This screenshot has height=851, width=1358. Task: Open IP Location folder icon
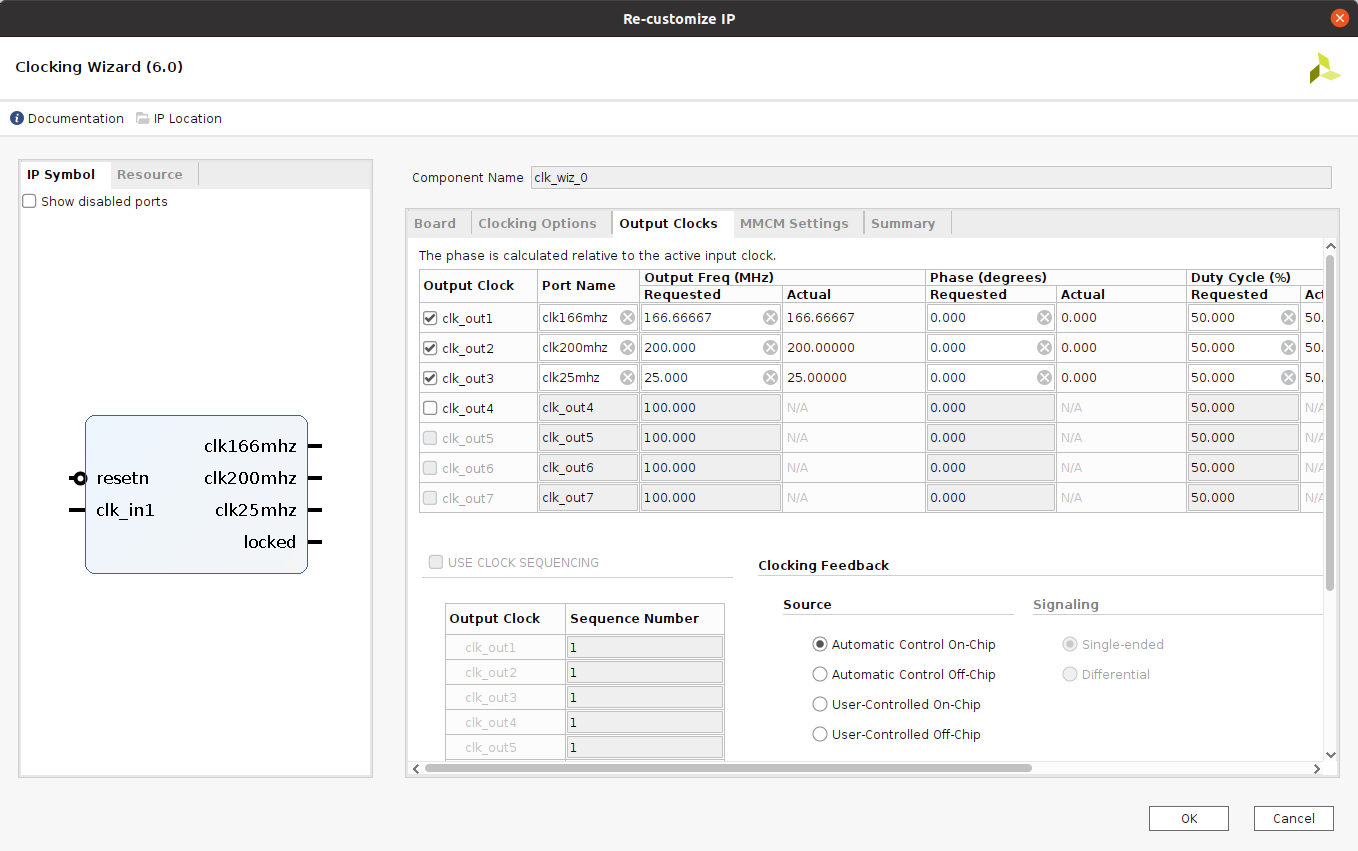click(x=143, y=118)
